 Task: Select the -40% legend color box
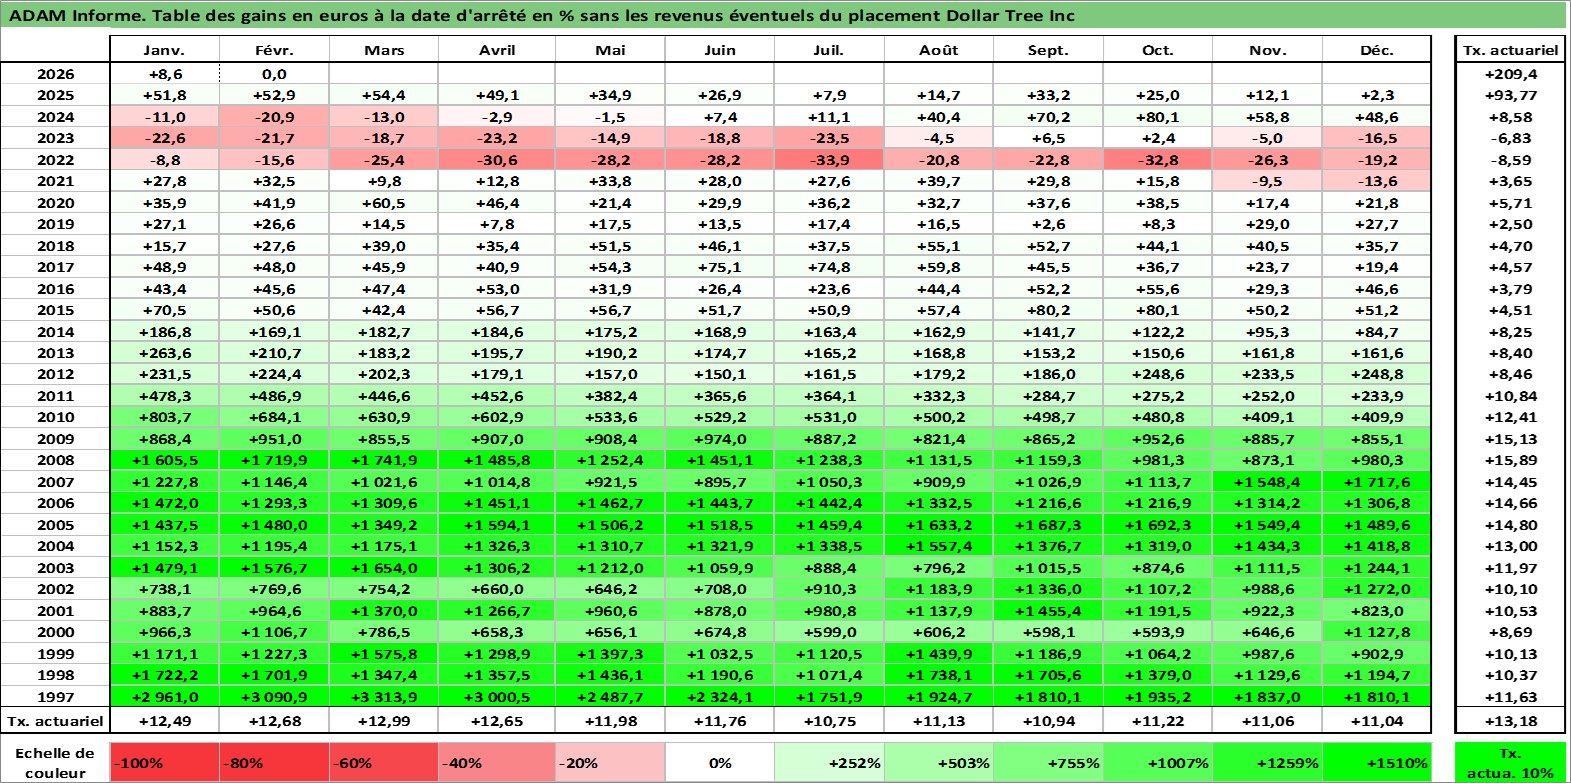click(497, 763)
